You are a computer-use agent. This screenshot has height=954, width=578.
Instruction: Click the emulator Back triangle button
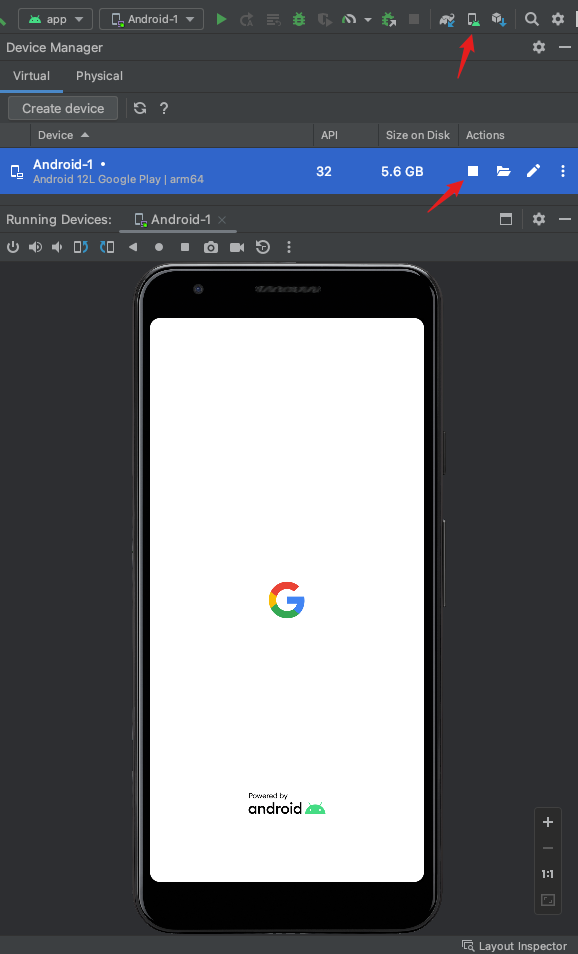(133, 247)
